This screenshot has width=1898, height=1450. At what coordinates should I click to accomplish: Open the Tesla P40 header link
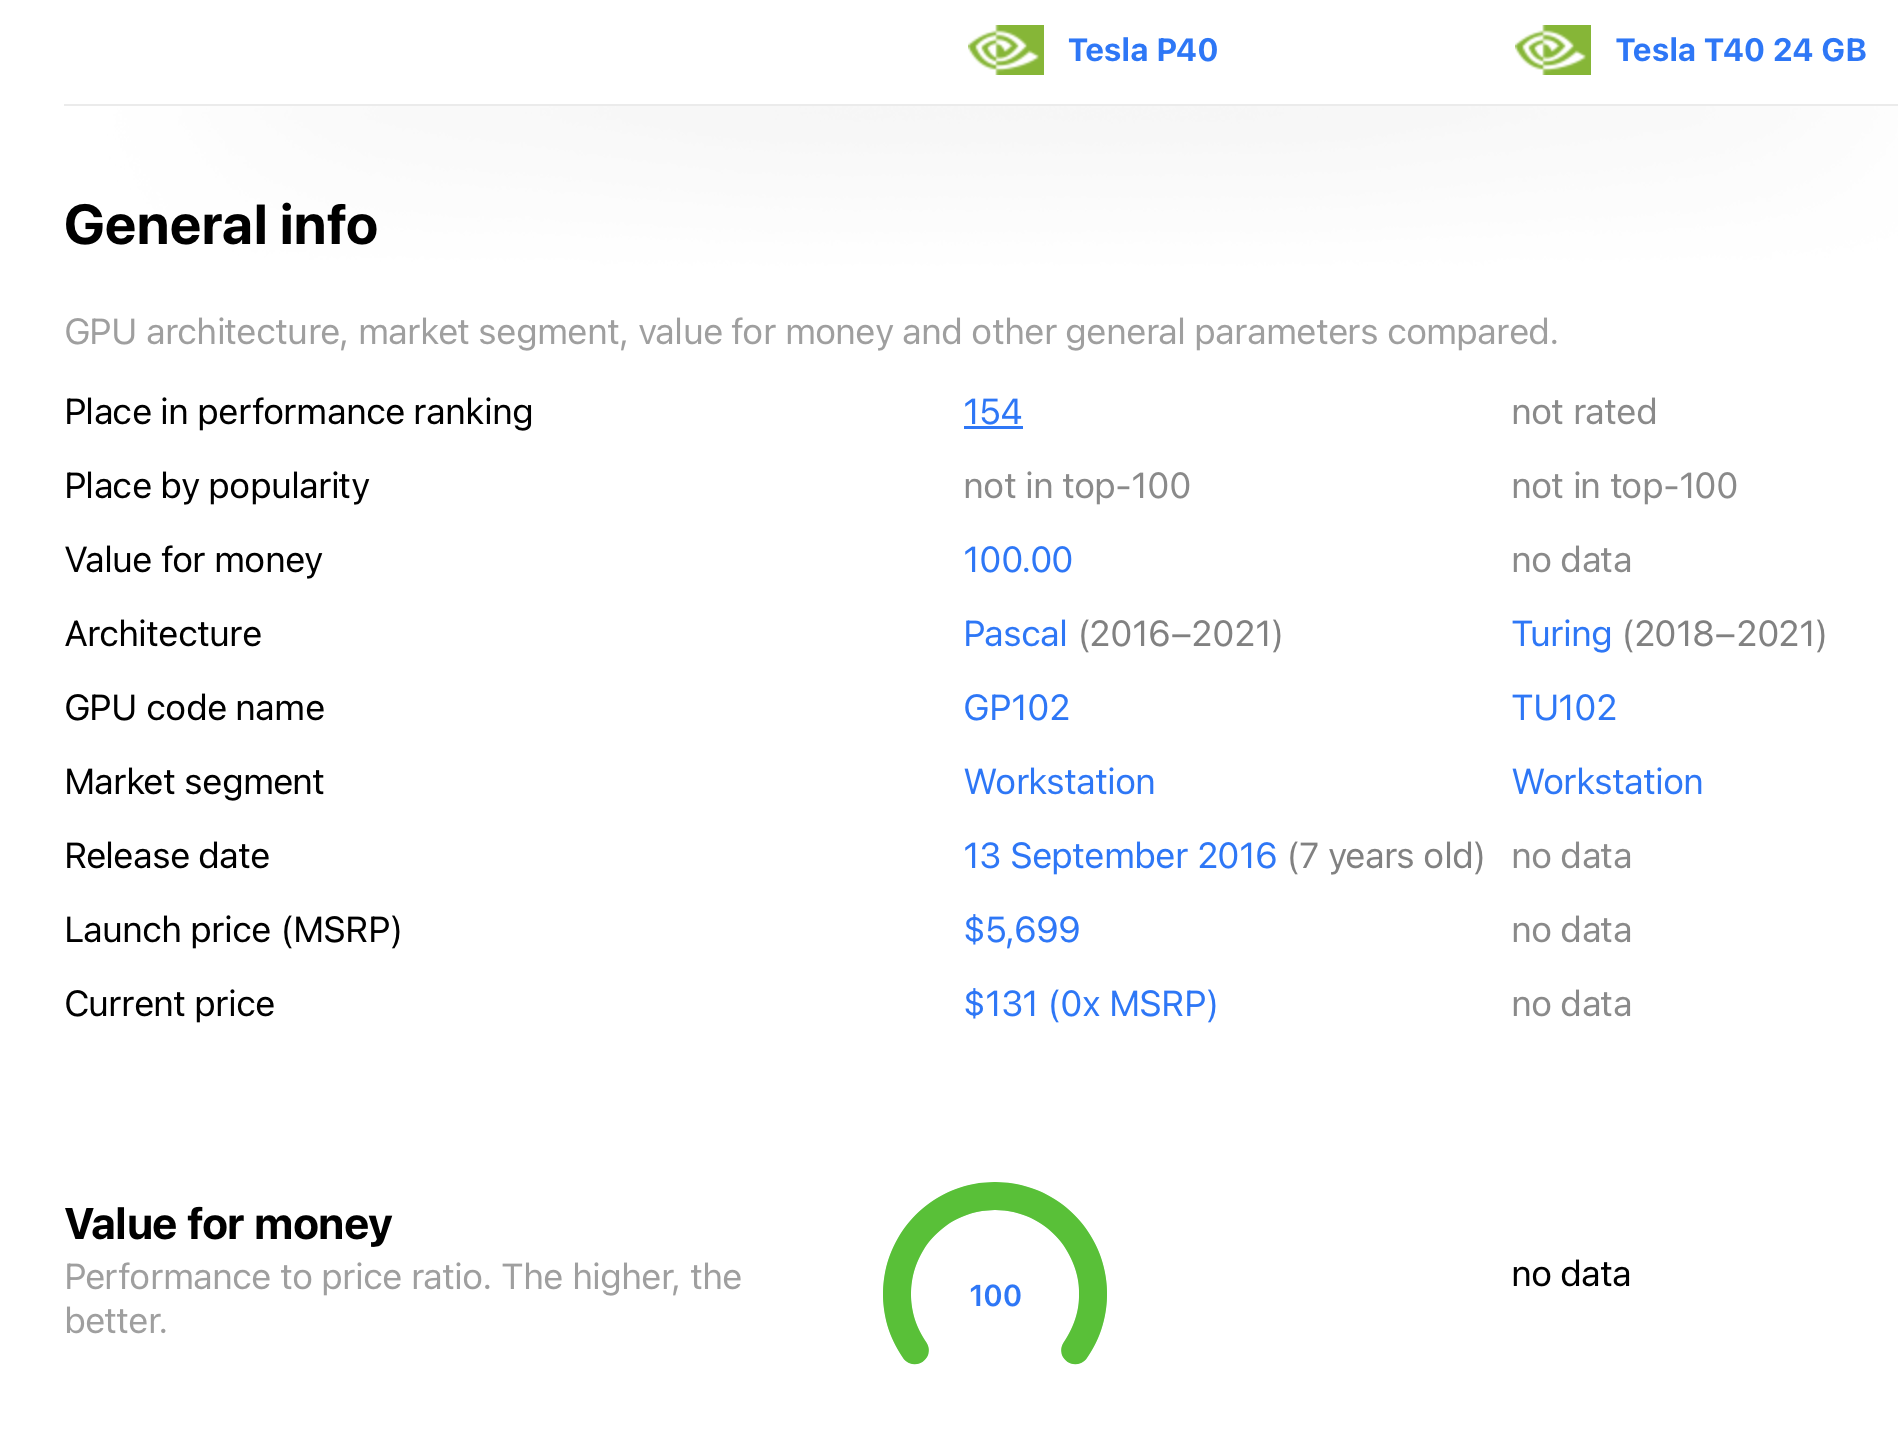[1142, 50]
